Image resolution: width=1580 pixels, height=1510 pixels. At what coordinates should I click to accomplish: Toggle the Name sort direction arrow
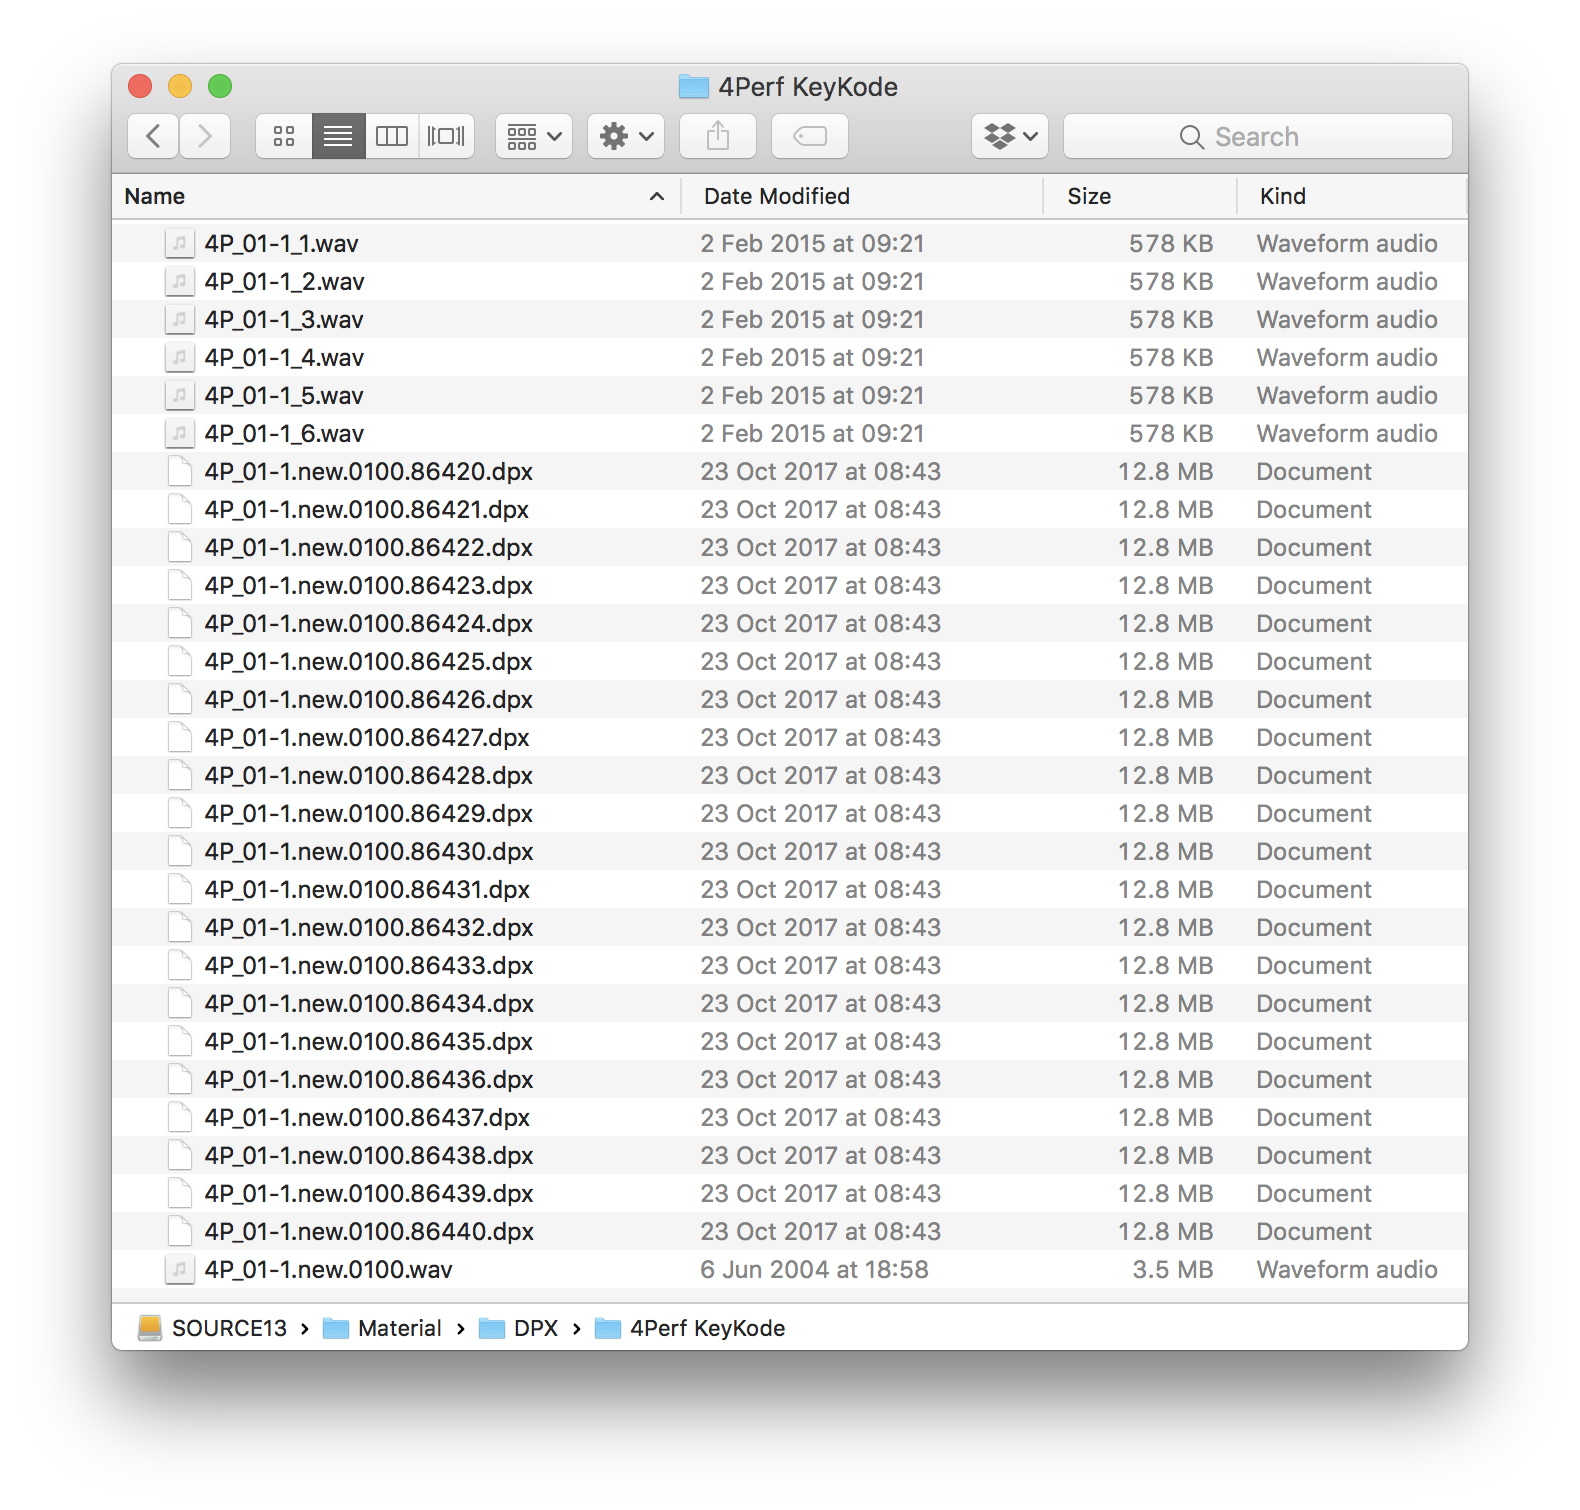(657, 196)
